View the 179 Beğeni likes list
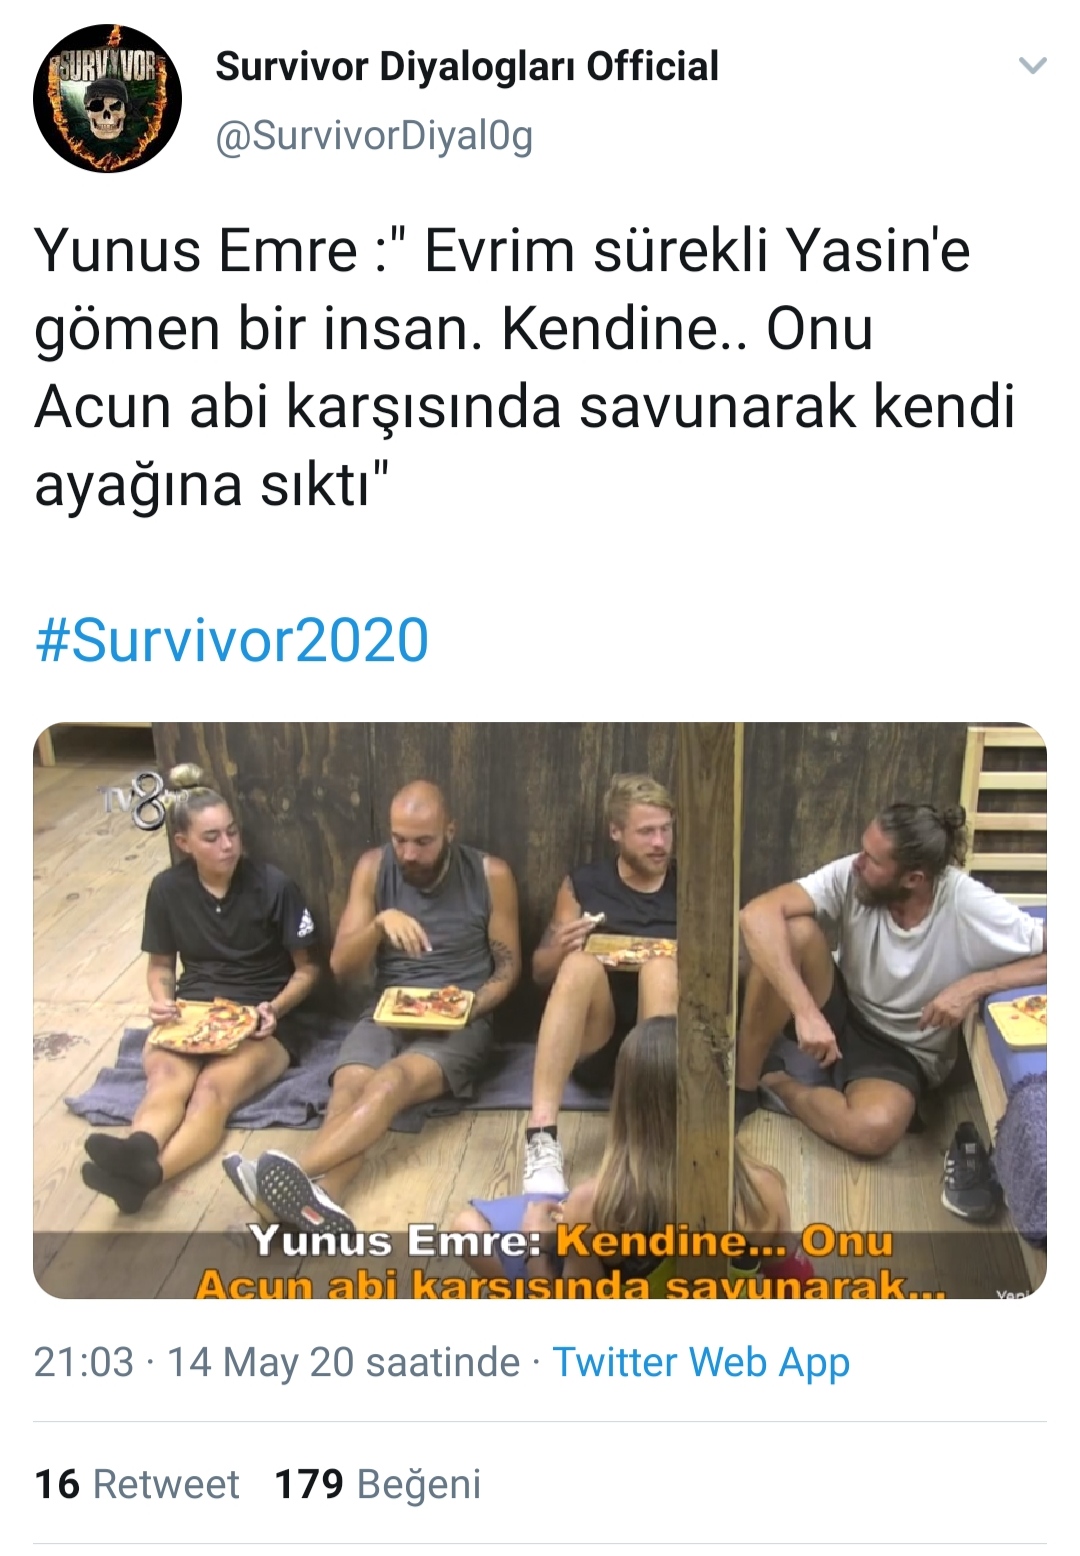1080x1556 pixels. tap(378, 1484)
